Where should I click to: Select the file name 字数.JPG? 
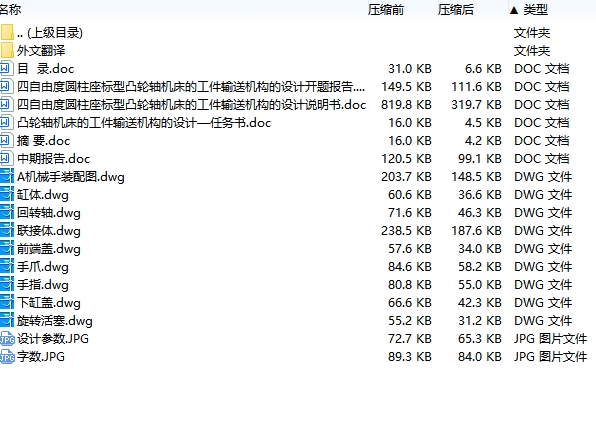pyautogui.click(x=41, y=357)
